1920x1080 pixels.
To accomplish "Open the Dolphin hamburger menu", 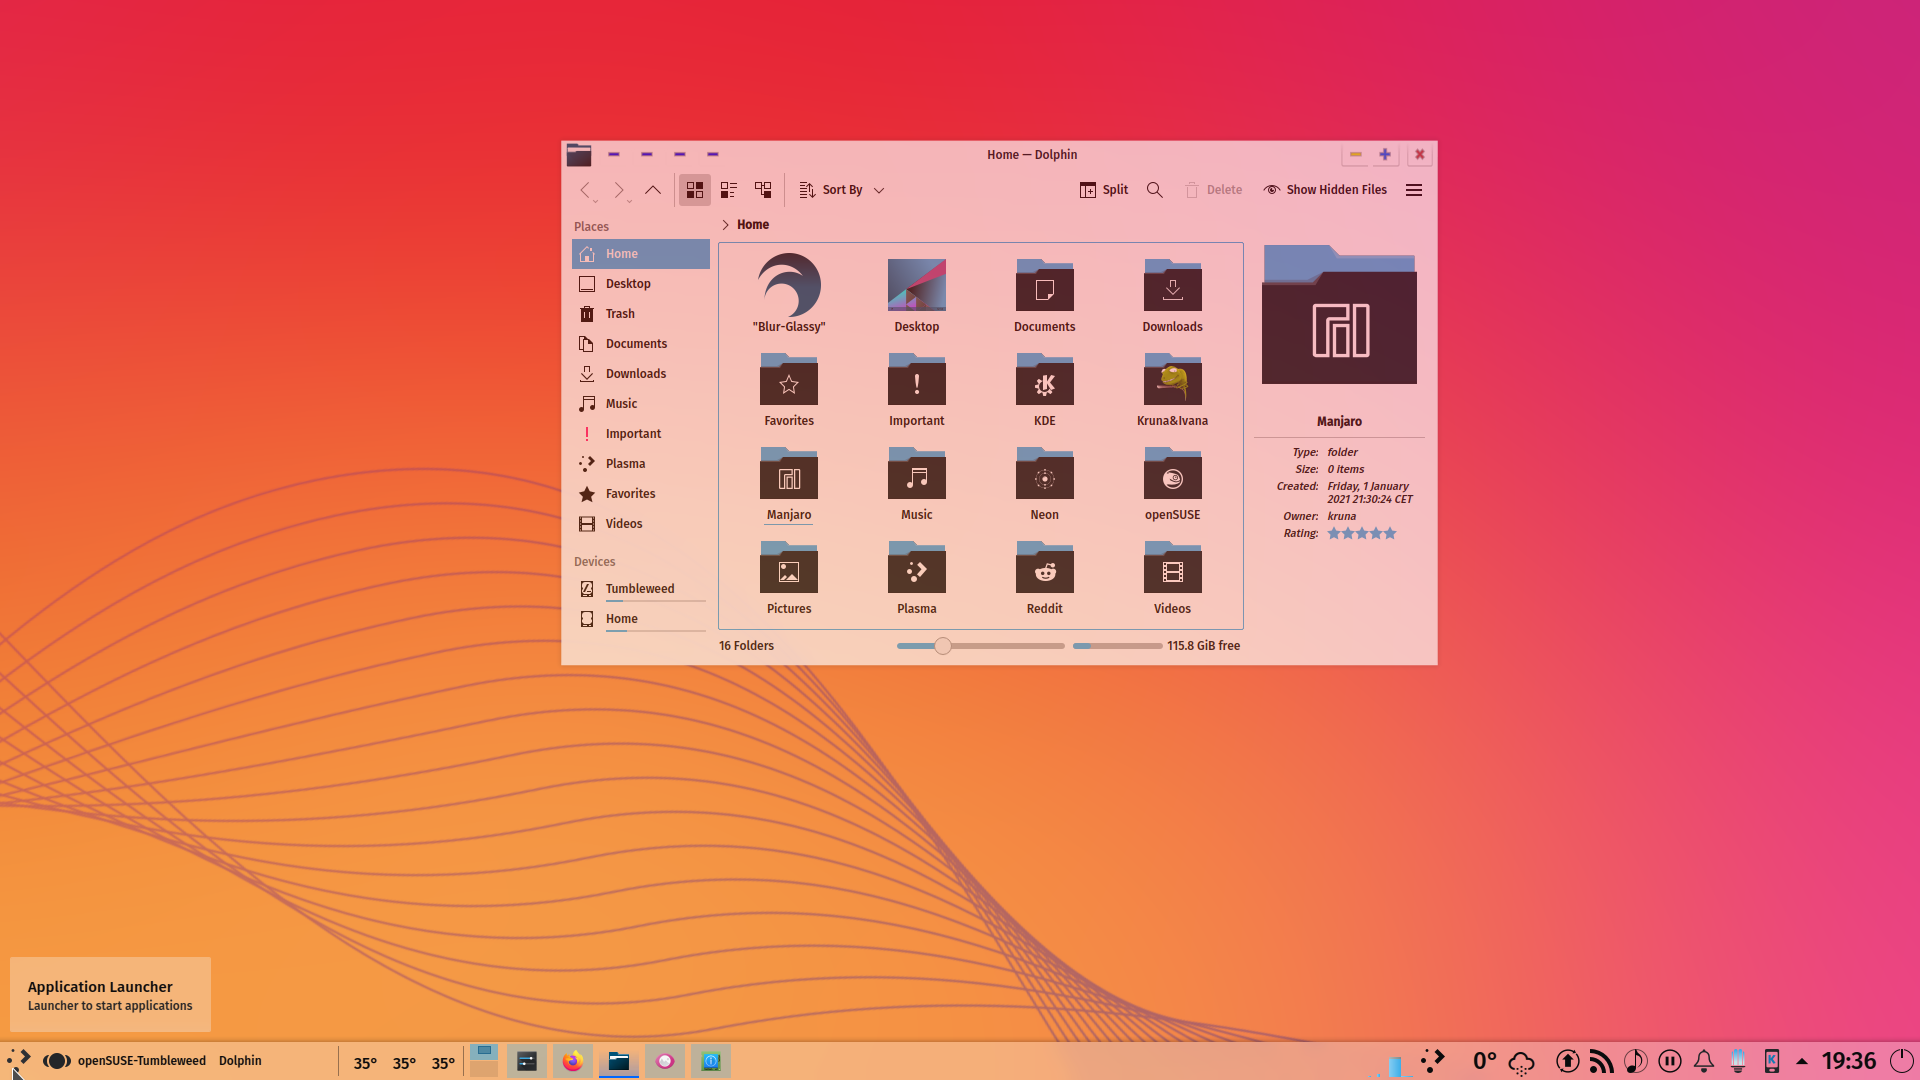I will [1414, 190].
